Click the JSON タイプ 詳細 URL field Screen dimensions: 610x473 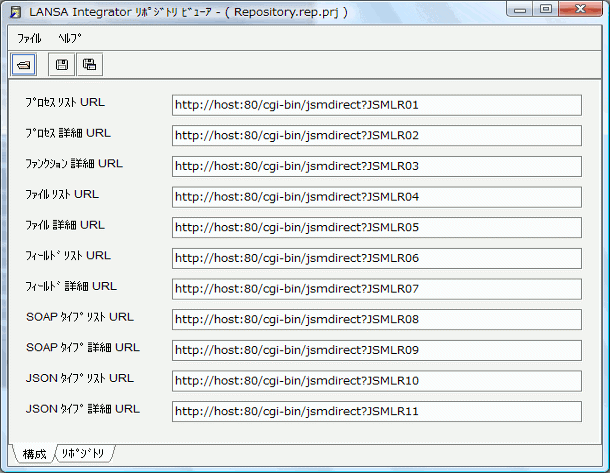[377, 412]
